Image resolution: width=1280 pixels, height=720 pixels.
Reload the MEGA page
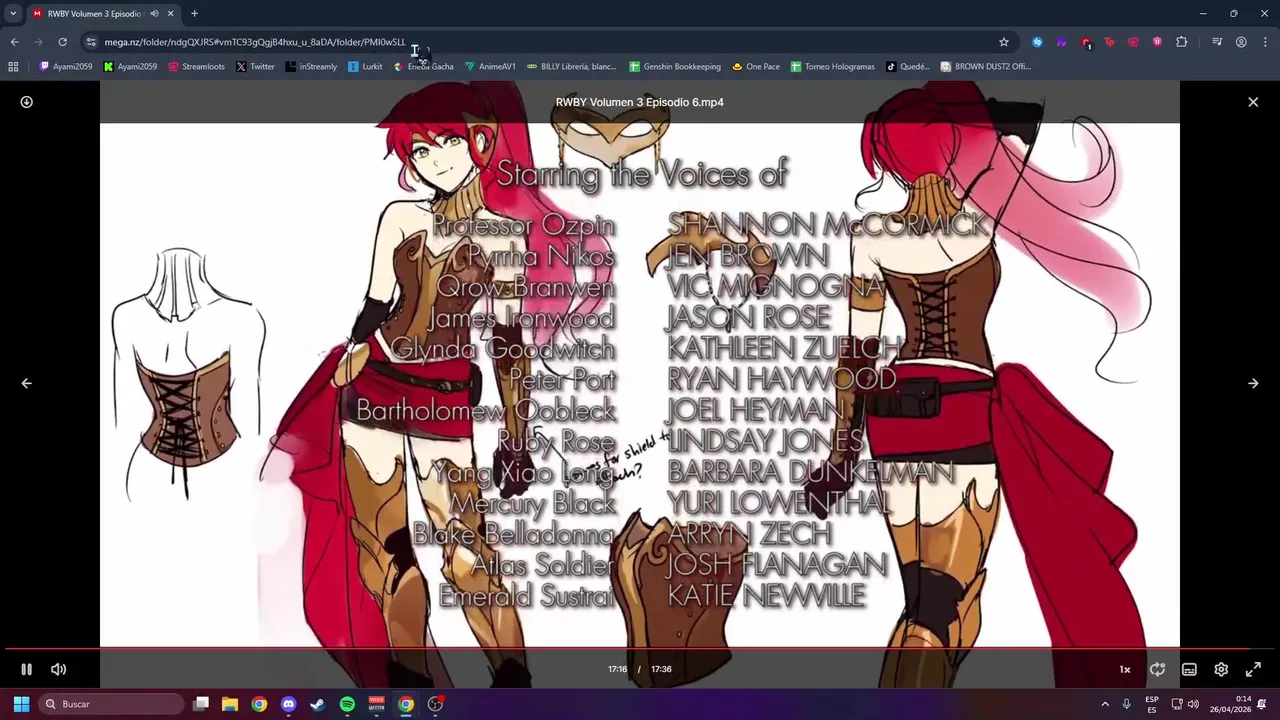[62, 42]
